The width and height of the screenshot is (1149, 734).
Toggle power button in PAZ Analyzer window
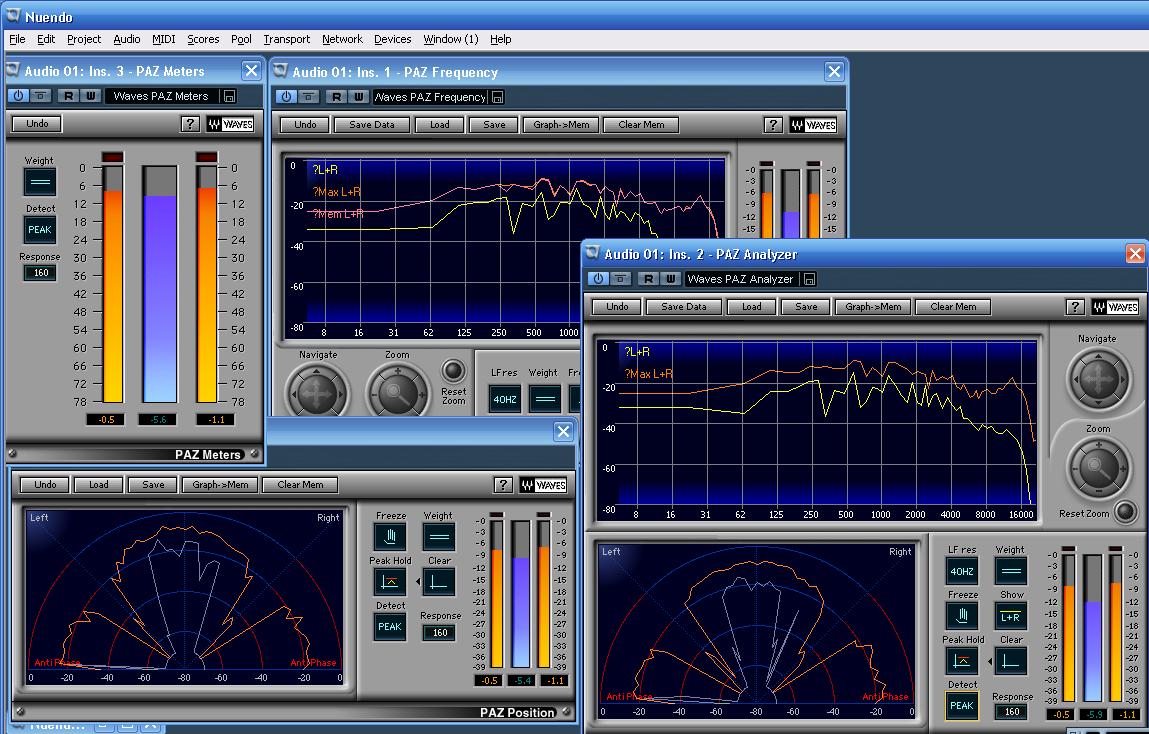click(x=598, y=278)
